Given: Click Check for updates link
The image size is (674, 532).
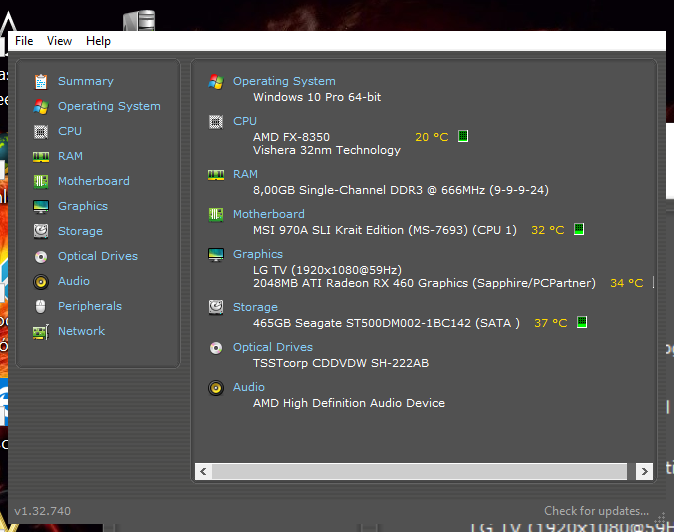Looking at the screenshot, I should point(597,511).
